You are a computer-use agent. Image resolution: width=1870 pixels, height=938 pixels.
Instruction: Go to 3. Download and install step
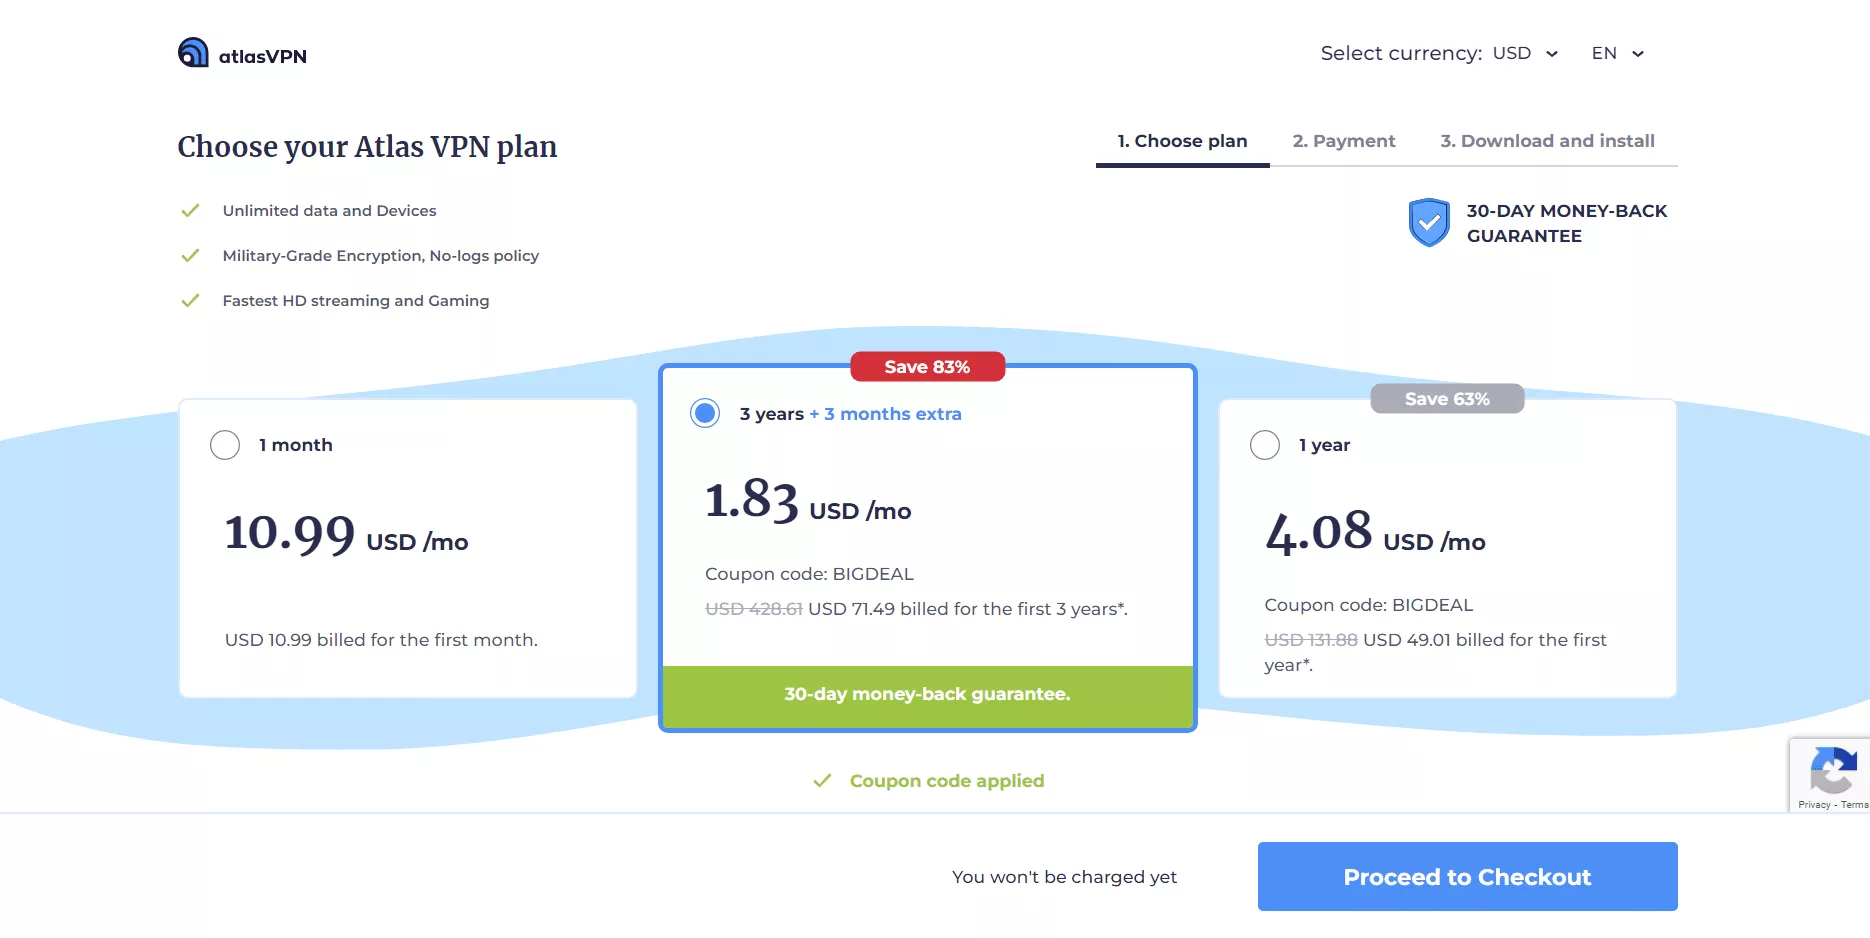click(x=1547, y=141)
